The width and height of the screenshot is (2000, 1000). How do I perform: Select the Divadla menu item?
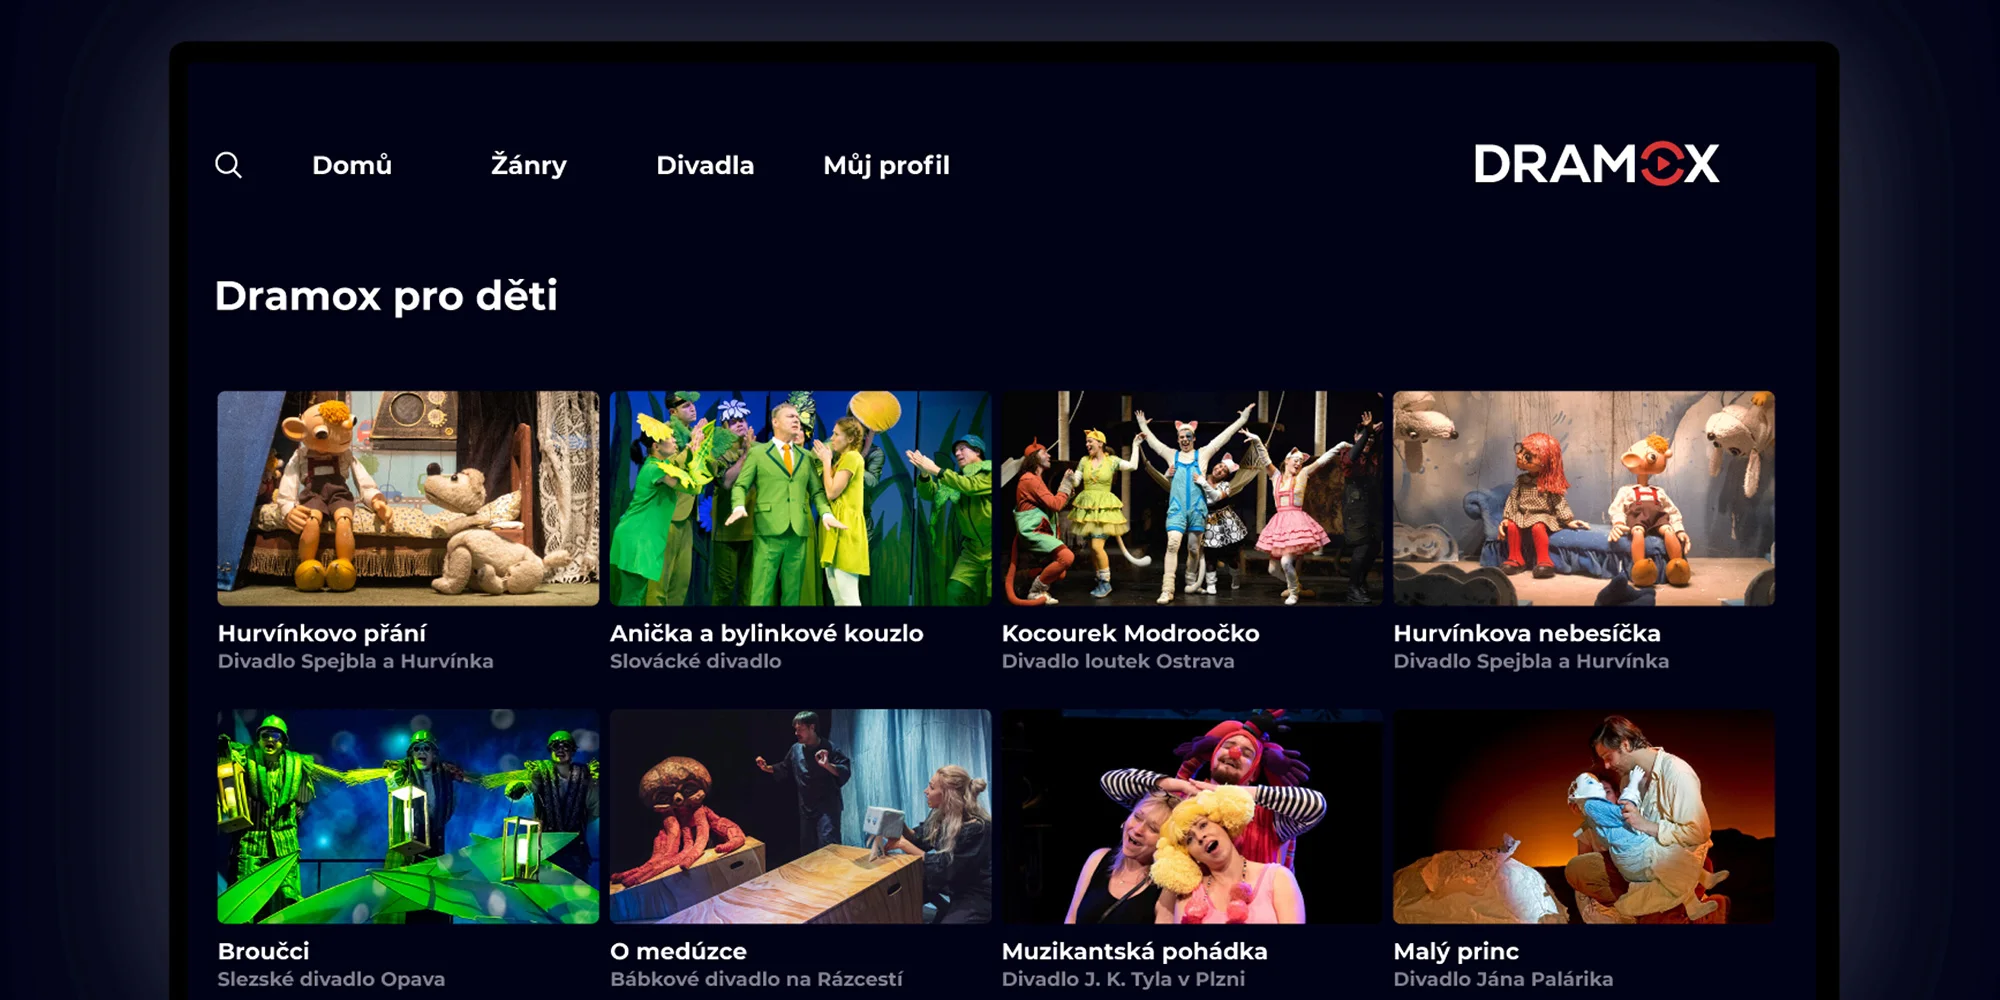[x=705, y=165]
